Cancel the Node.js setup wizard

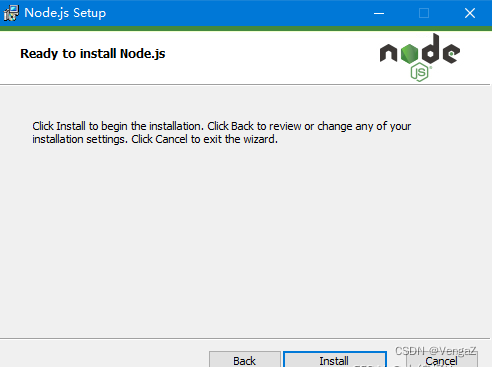tap(442, 359)
